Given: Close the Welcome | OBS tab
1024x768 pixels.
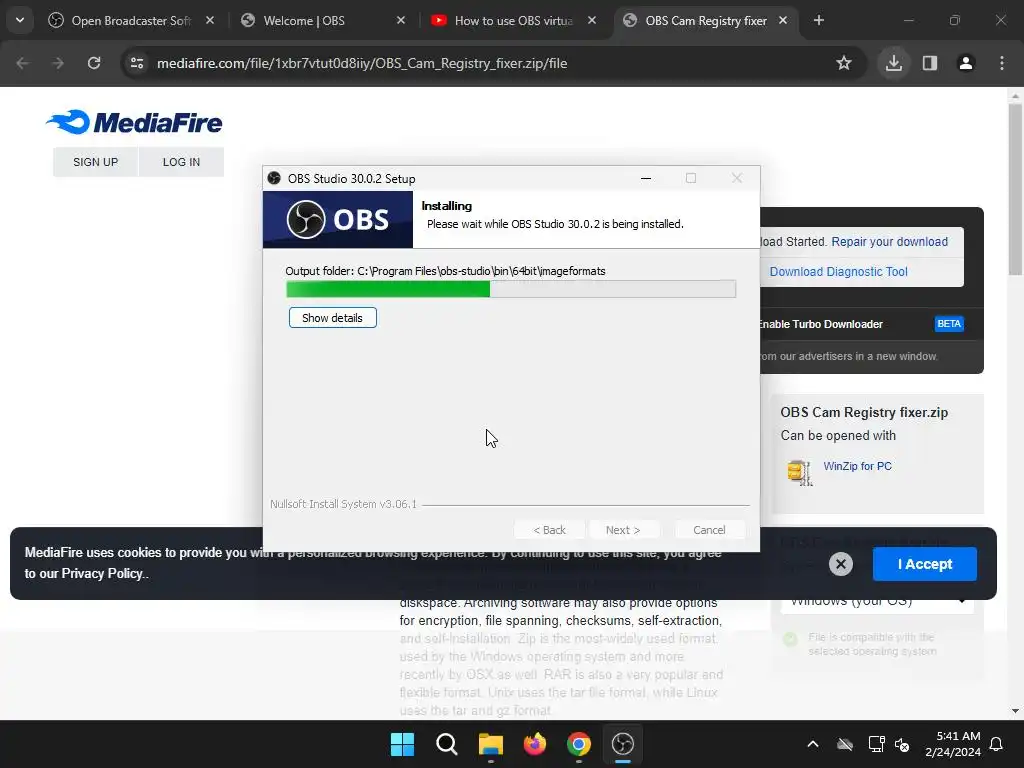Looking at the screenshot, I should (401, 20).
